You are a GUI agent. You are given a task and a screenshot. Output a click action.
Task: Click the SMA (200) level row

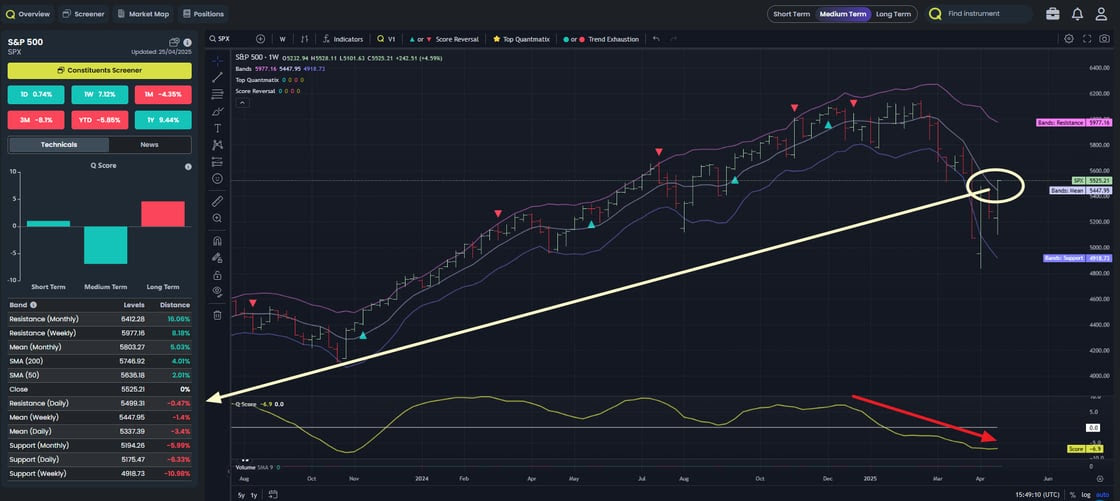[x=99, y=361]
